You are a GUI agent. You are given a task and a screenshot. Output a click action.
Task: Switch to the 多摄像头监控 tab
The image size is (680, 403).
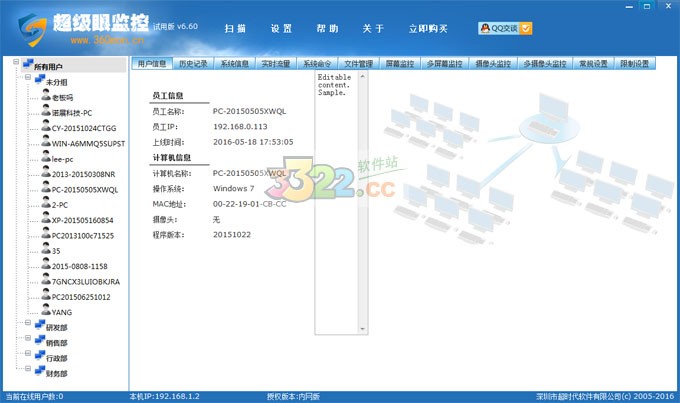click(x=545, y=64)
